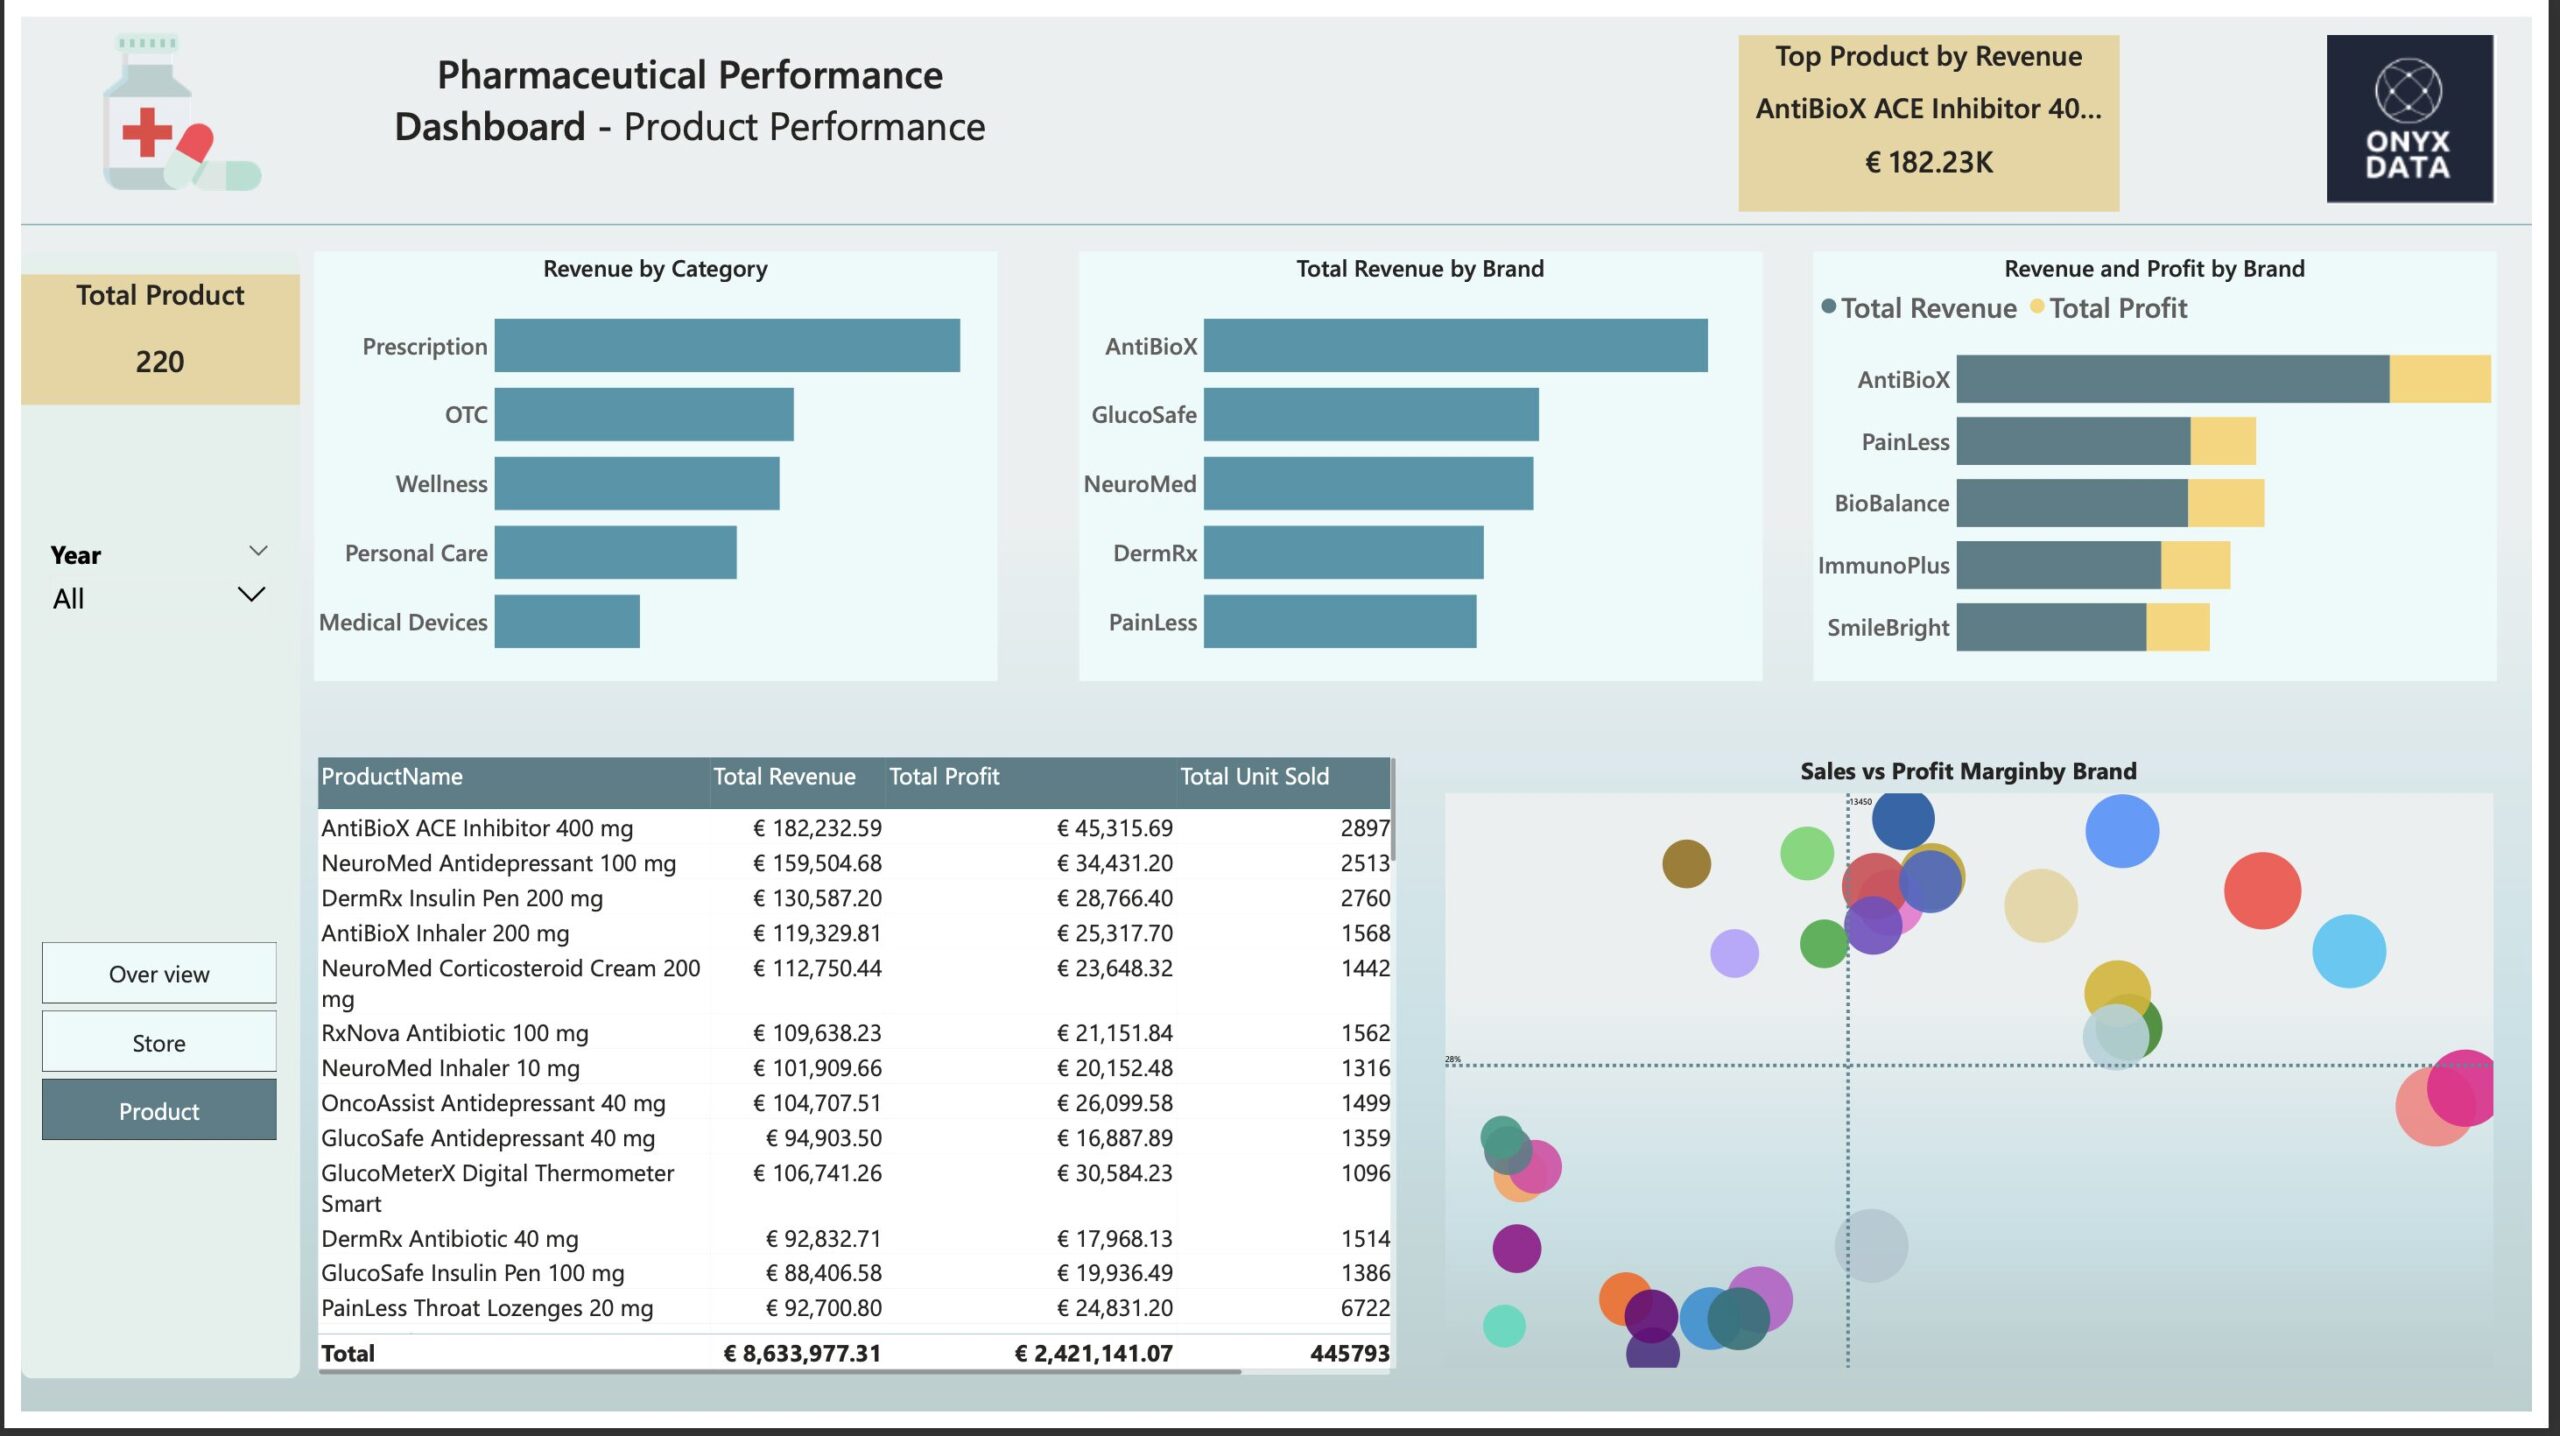This screenshot has height=1436, width=2560.
Task: Click the AntiBioX yellow profit segment
Action: coord(2439,380)
